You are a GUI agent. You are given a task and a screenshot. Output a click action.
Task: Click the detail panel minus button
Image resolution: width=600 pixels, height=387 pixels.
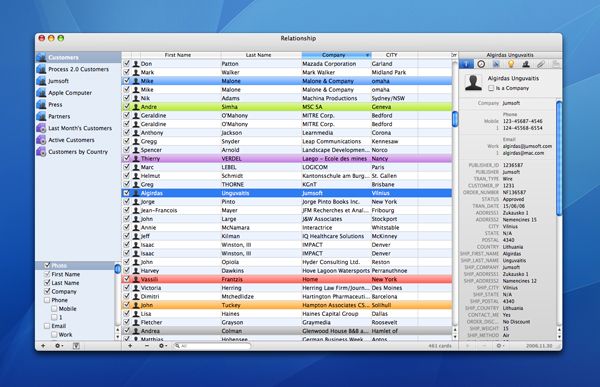coord(484,346)
